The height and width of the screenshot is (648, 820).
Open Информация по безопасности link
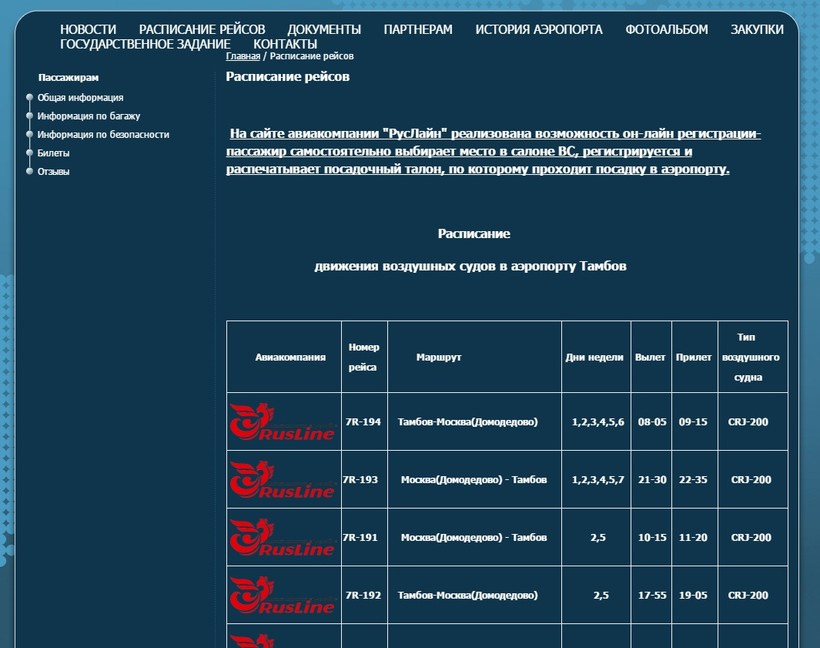[x=103, y=134]
